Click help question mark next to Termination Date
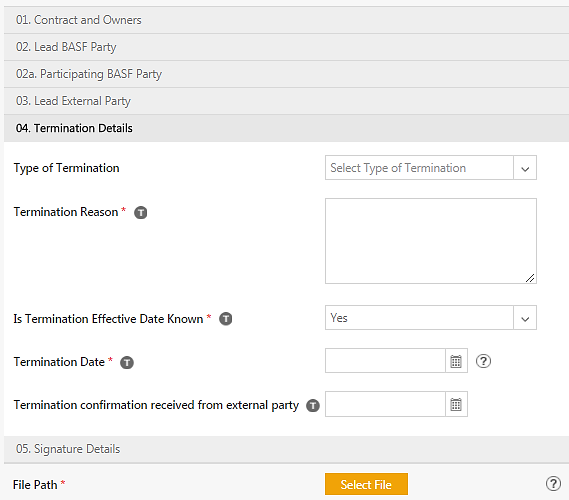569x500 pixels. [x=483, y=361]
